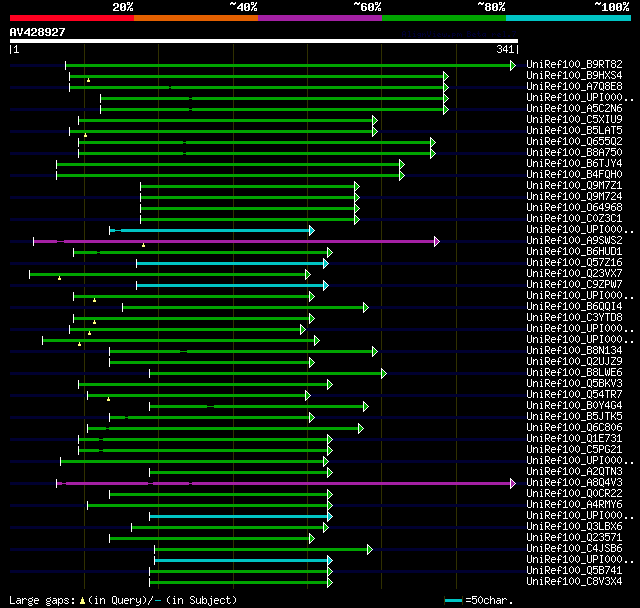The width and height of the screenshot is (640, 608).
Task: Select label UniRef100_Q1E731
Action: pos(574,439)
